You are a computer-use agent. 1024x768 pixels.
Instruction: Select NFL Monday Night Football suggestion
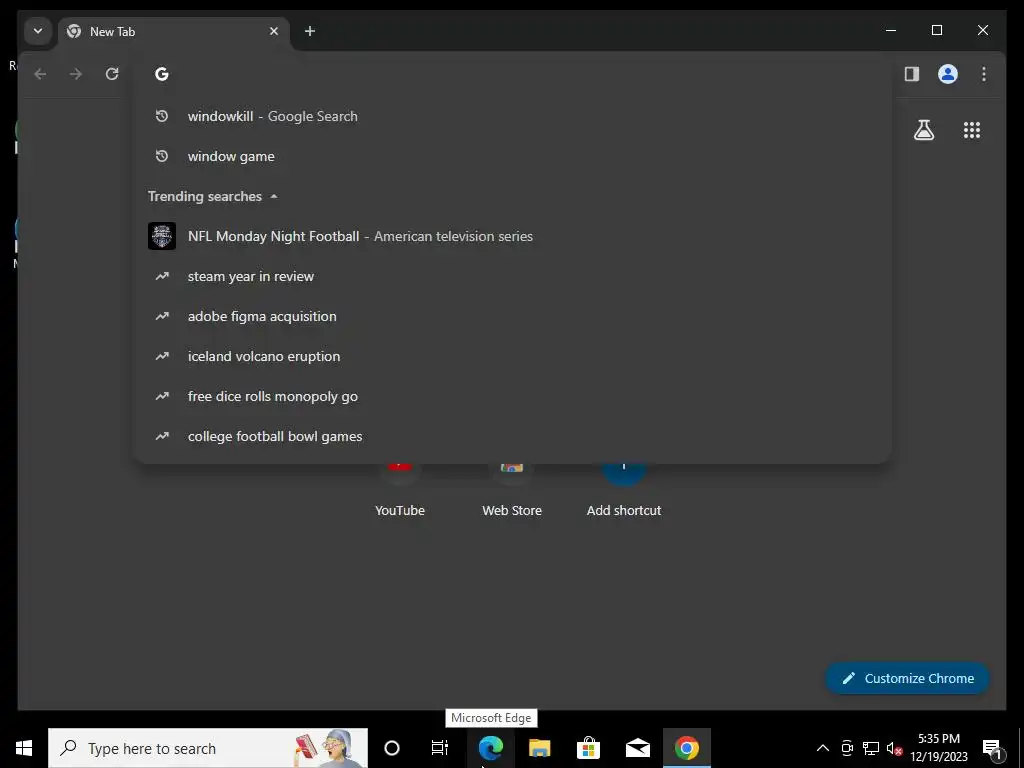pos(513,236)
